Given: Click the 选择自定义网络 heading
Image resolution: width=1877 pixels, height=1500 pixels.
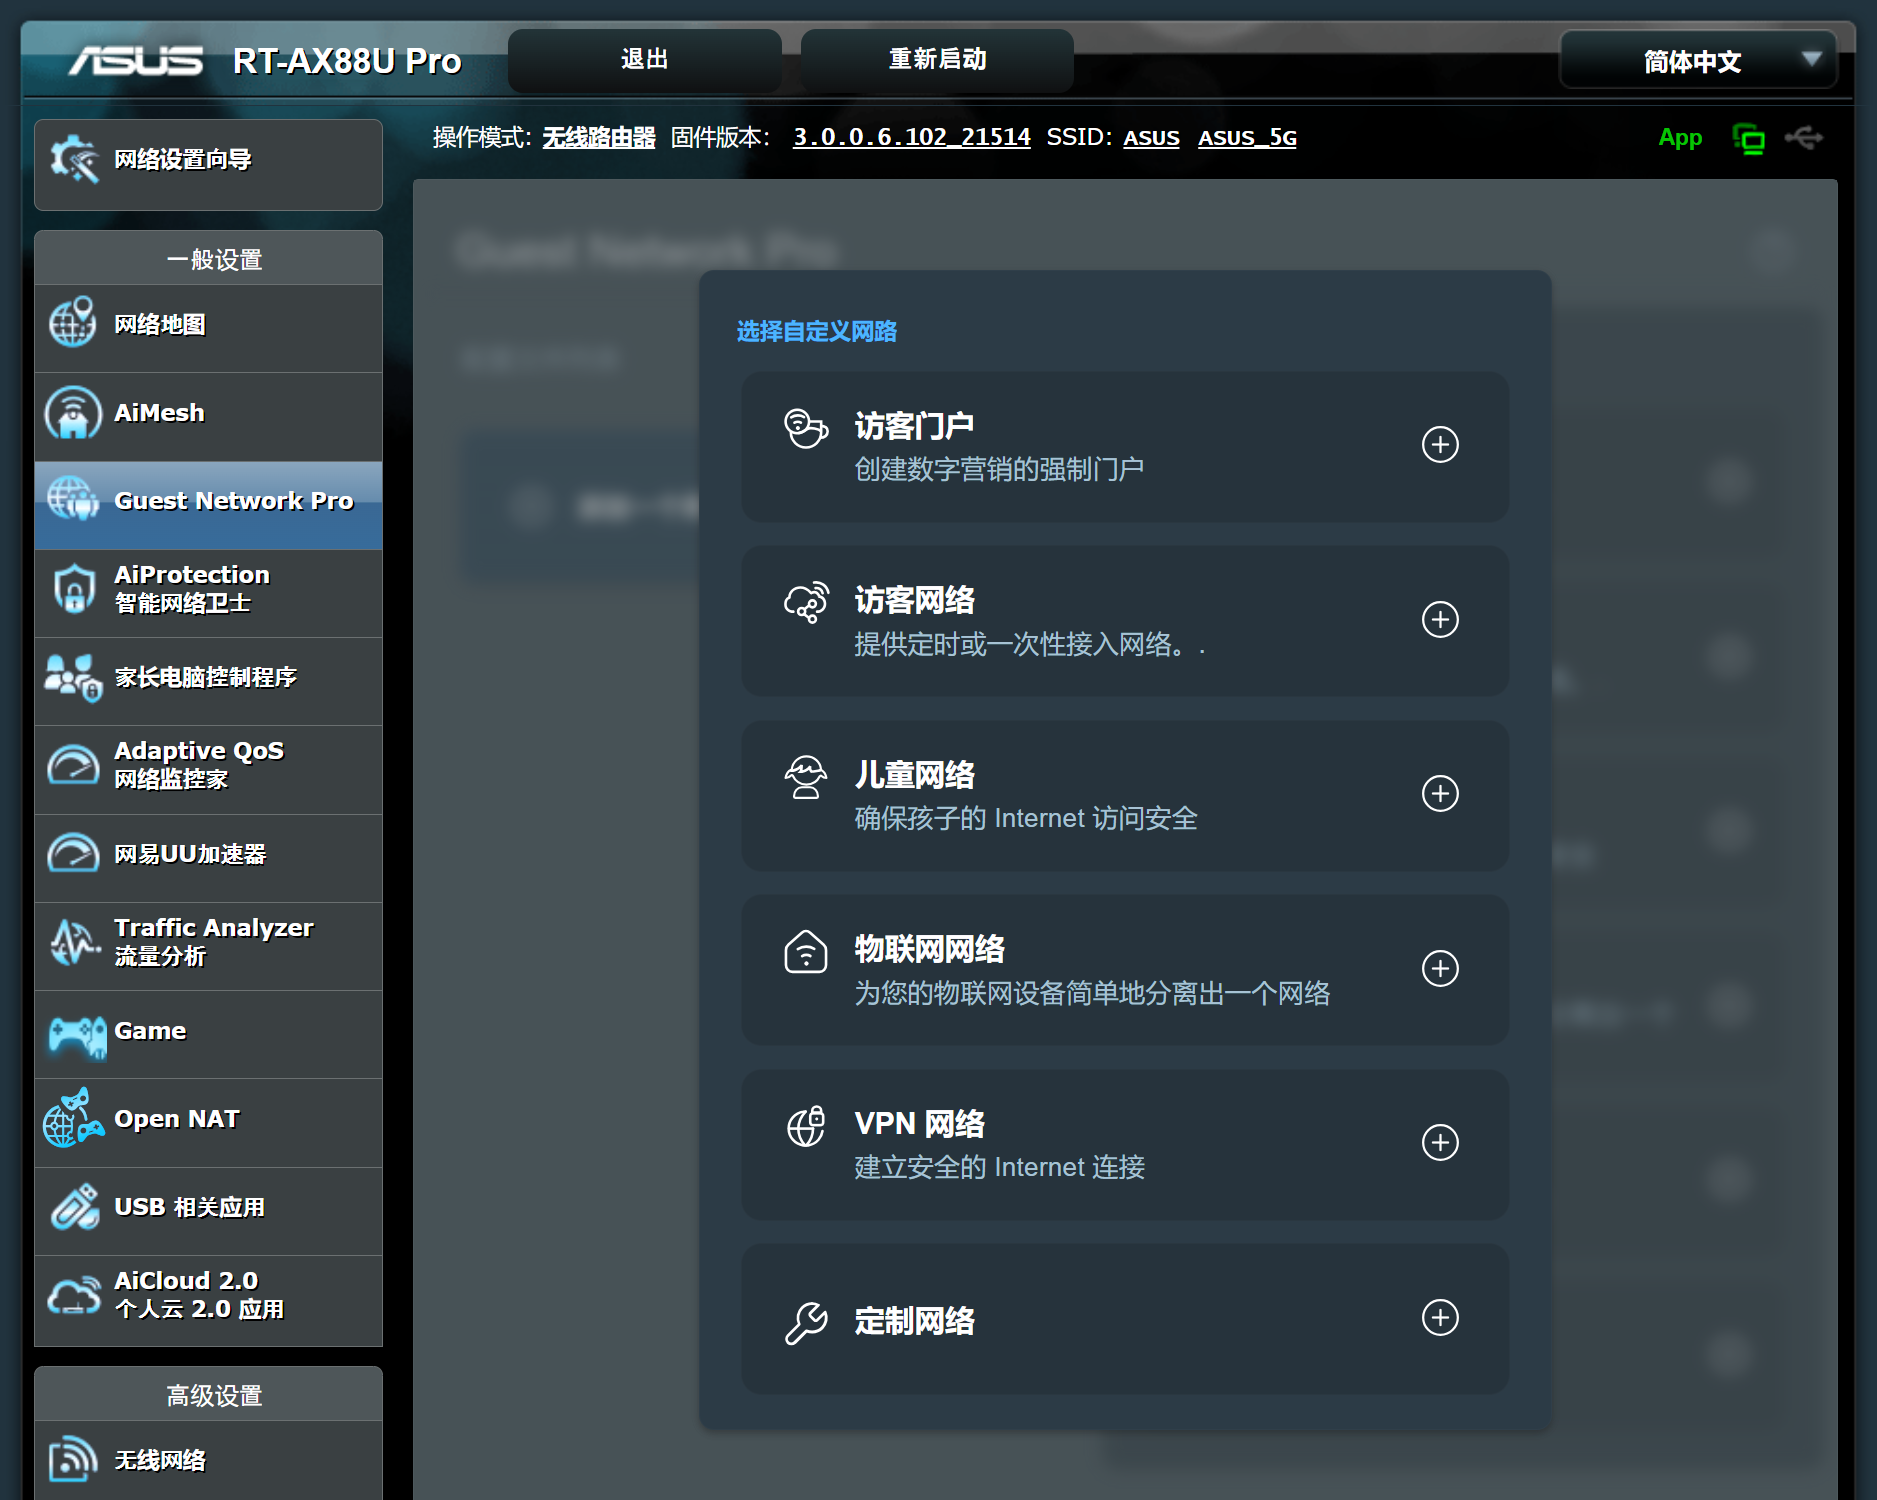Looking at the screenshot, I should tap(816, 331).
